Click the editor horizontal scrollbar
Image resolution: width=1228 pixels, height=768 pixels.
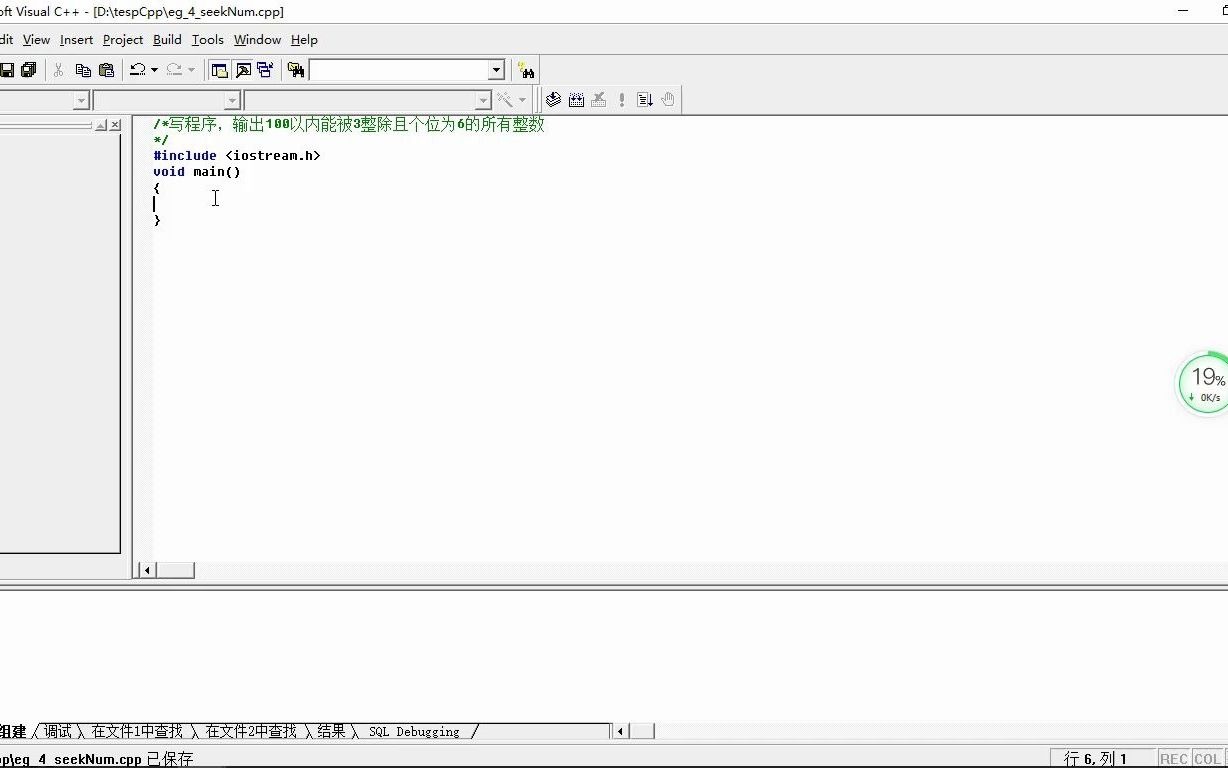click(x=175, y=569)
